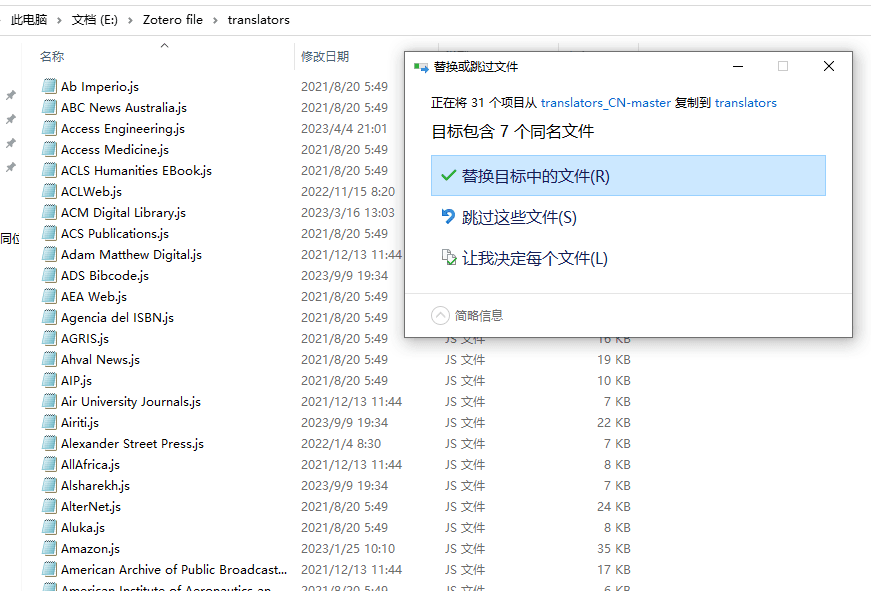
Task: Choose 让我决定每个文件(L) option
Action: tap(534, 258)
